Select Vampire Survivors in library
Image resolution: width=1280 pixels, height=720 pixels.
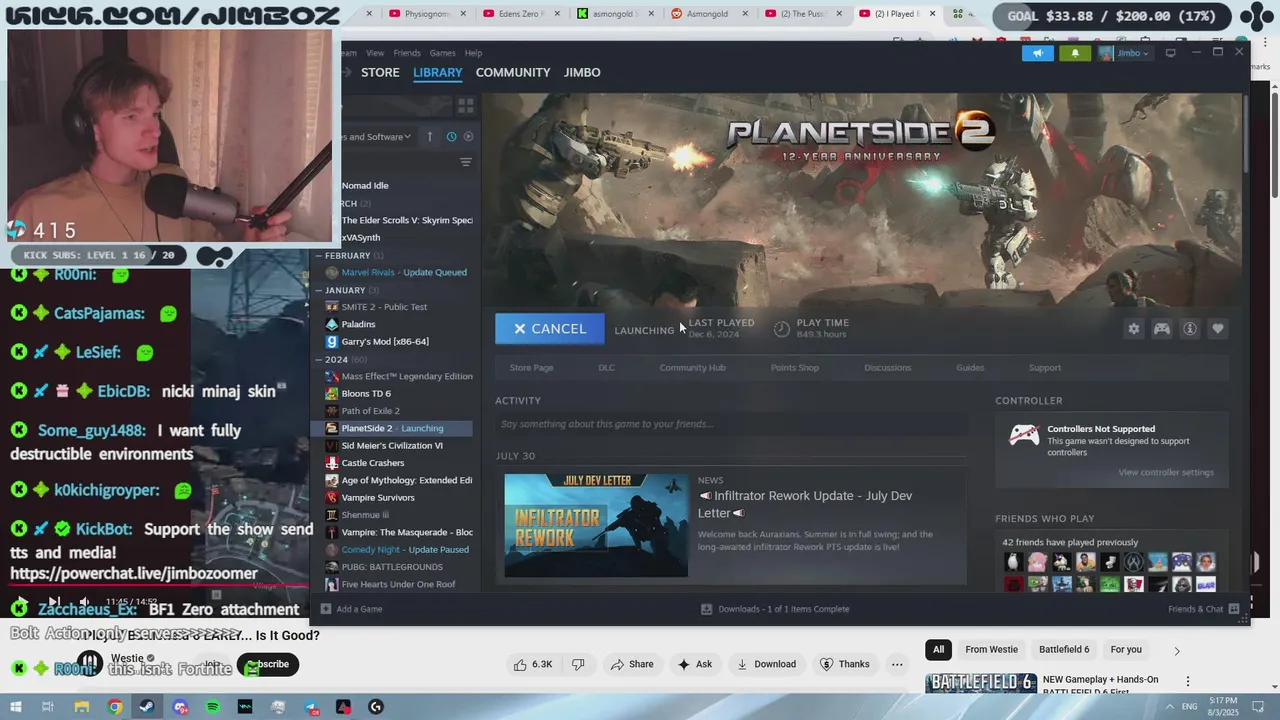click(x=378, y=498)
